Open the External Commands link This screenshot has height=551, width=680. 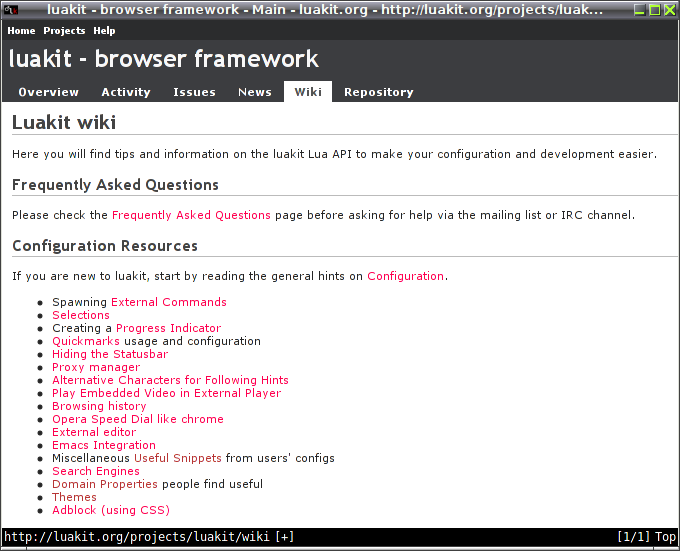169,302
